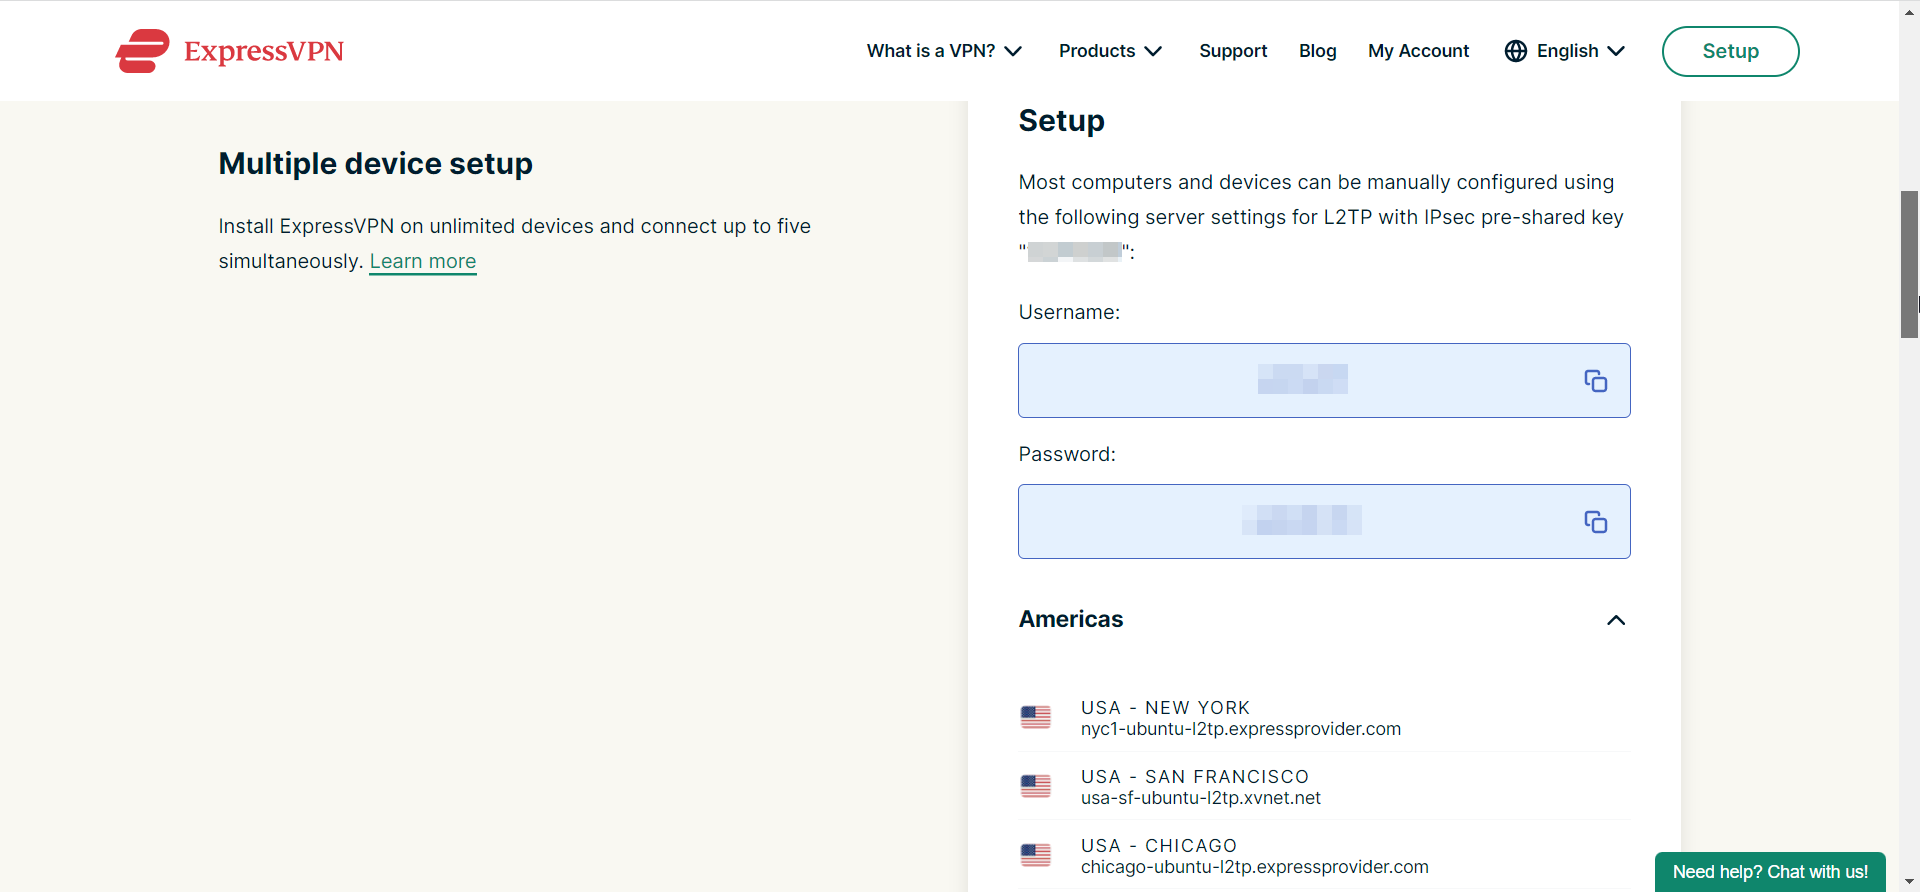Click the USA Chicago flag icon
The height and width of the screenshot is (892, 1920).
[x=1036, y=855]
